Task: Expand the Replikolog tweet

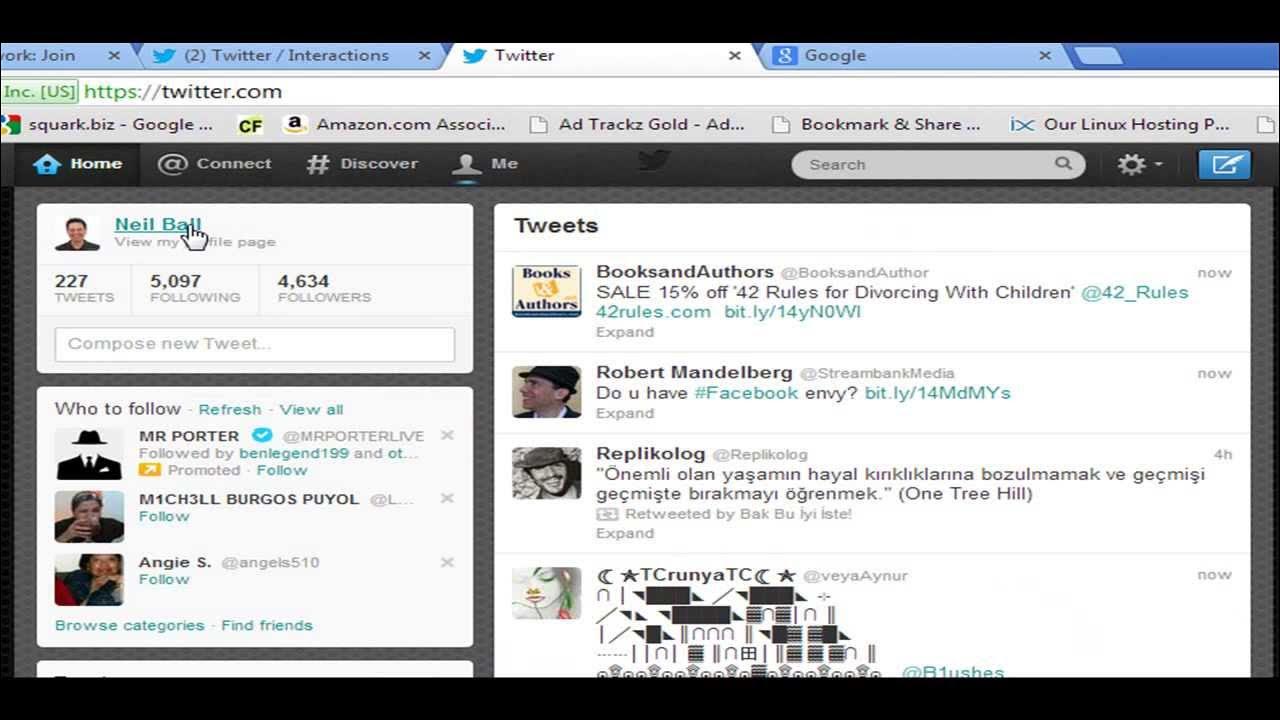Action: click(x=625, y=533)
